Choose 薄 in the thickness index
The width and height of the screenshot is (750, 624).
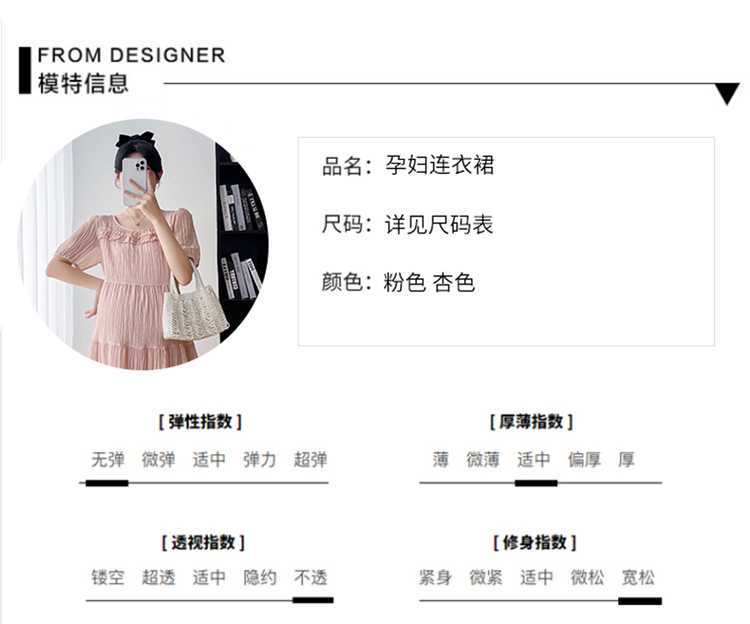[441, 460]
